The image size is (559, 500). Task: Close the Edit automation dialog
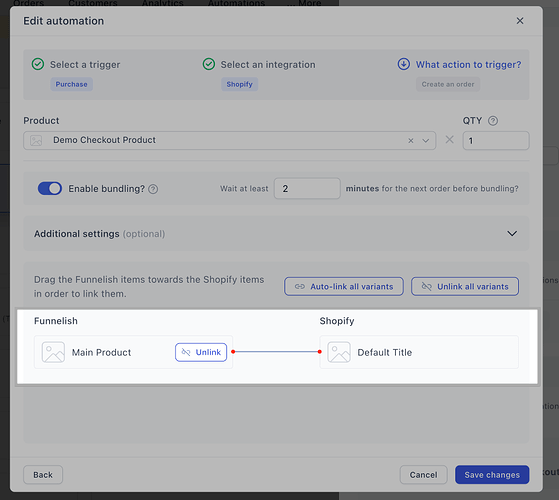[x=520, y=21]
